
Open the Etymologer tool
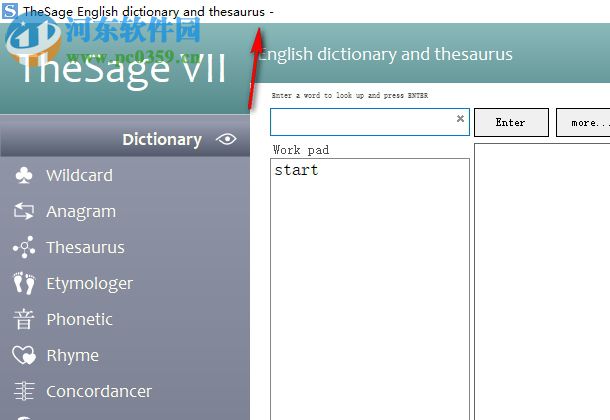click(x=89, y=284)
